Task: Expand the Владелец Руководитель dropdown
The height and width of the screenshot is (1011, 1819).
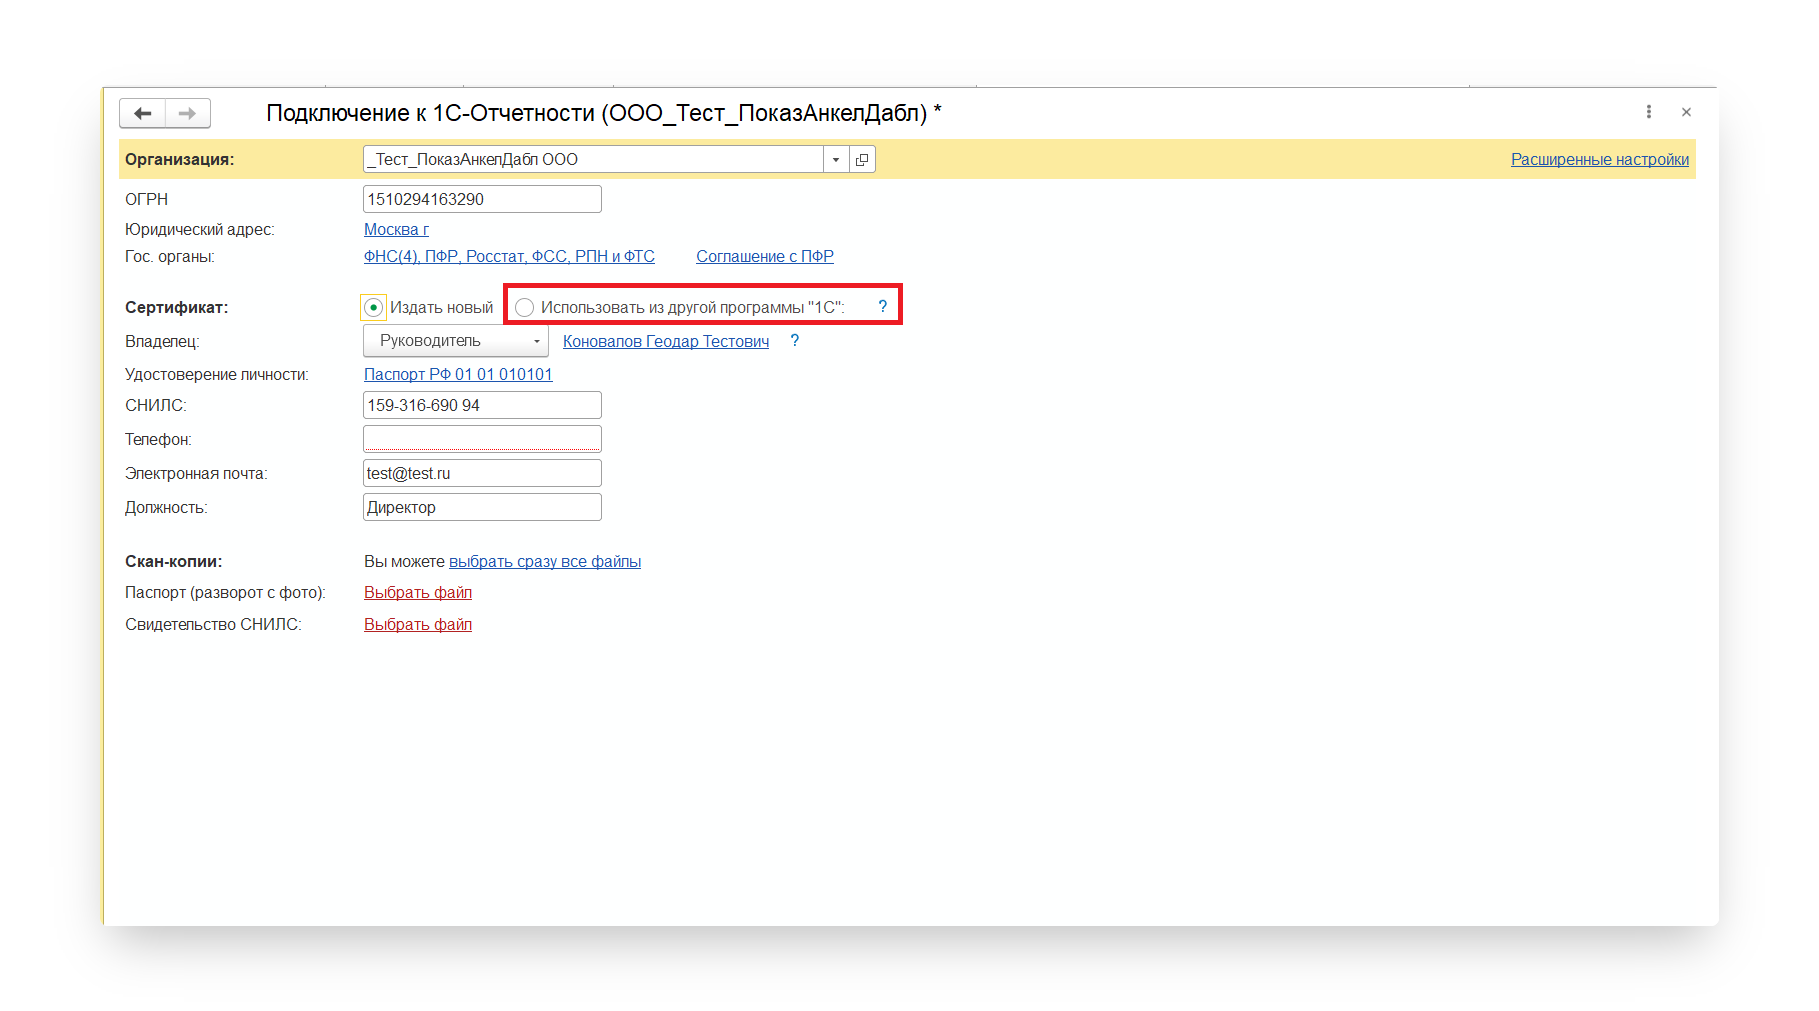Action: click(x=456, y=341)
